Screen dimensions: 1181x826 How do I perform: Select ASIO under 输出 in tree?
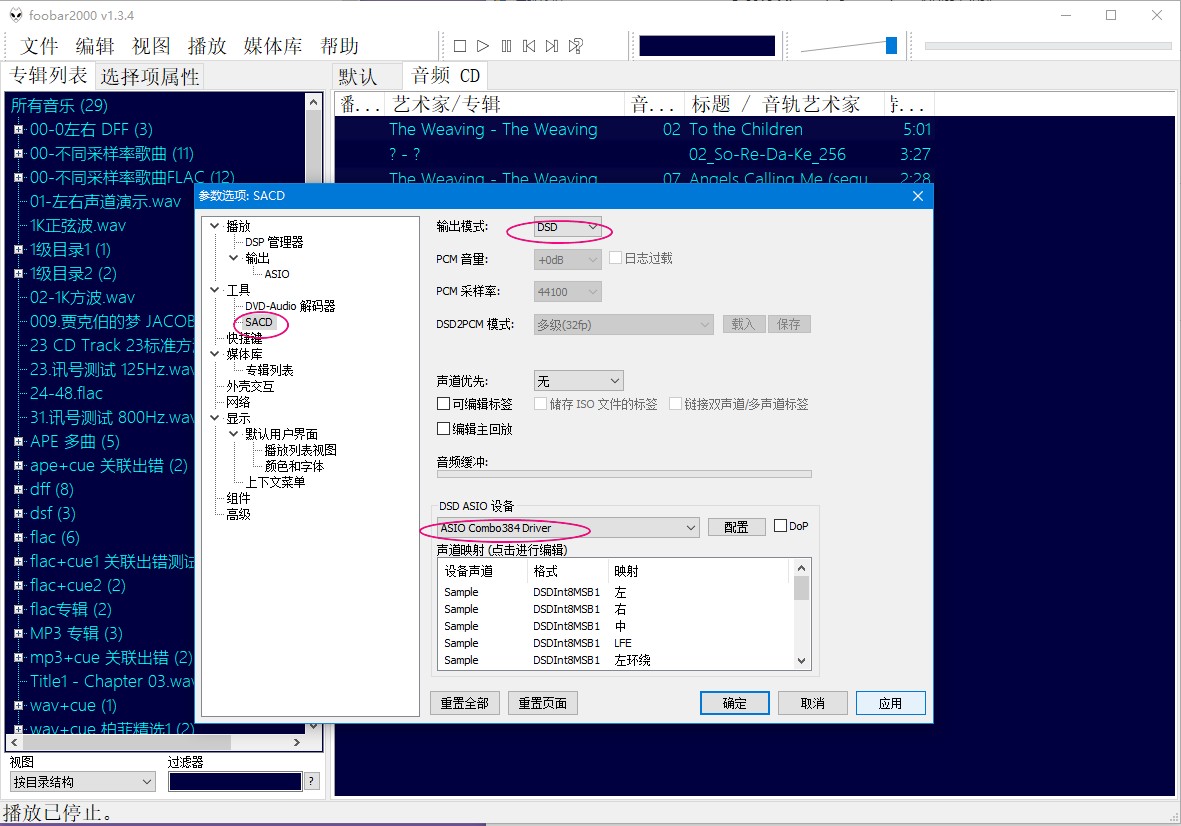tap(276, 274)
